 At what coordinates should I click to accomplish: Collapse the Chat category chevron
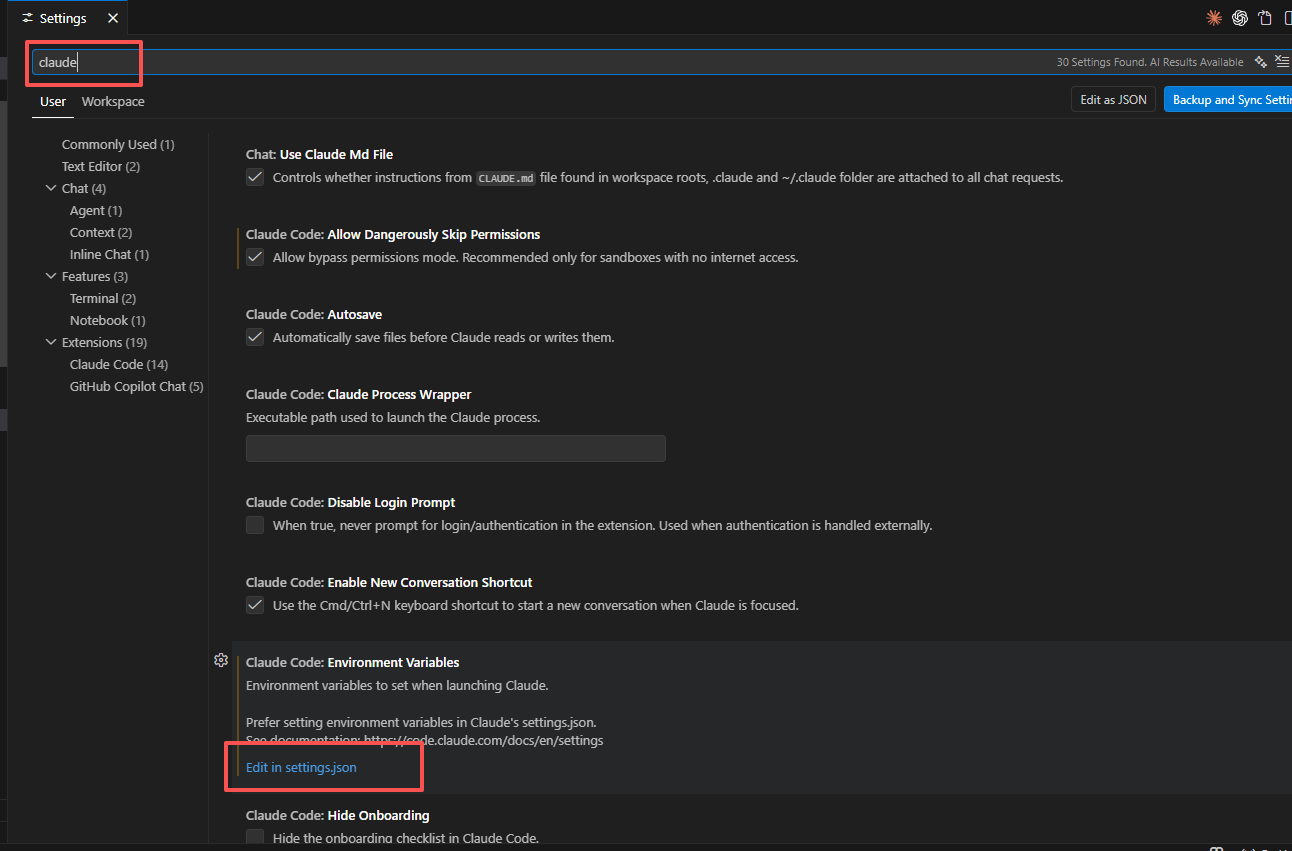52,189
